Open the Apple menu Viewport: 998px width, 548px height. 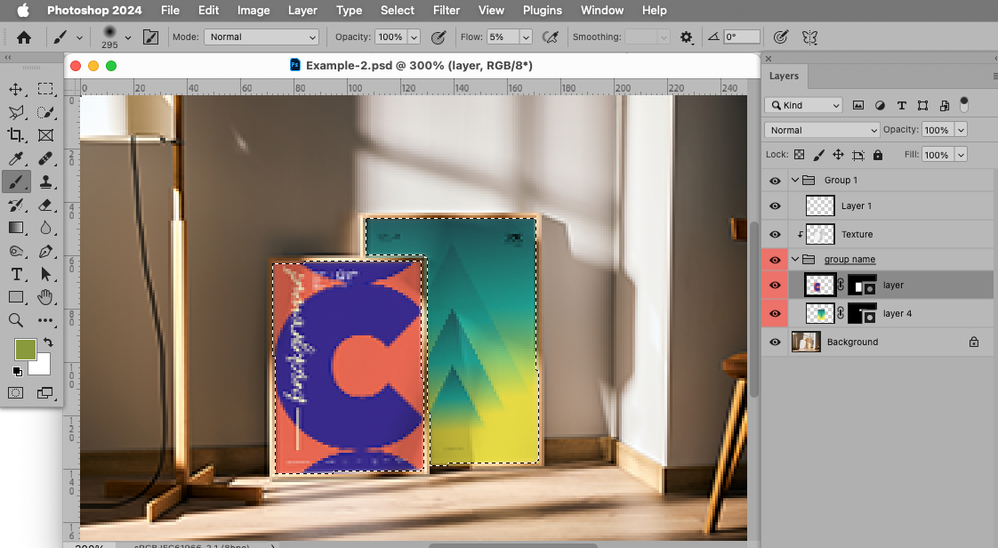pos(23,10)
